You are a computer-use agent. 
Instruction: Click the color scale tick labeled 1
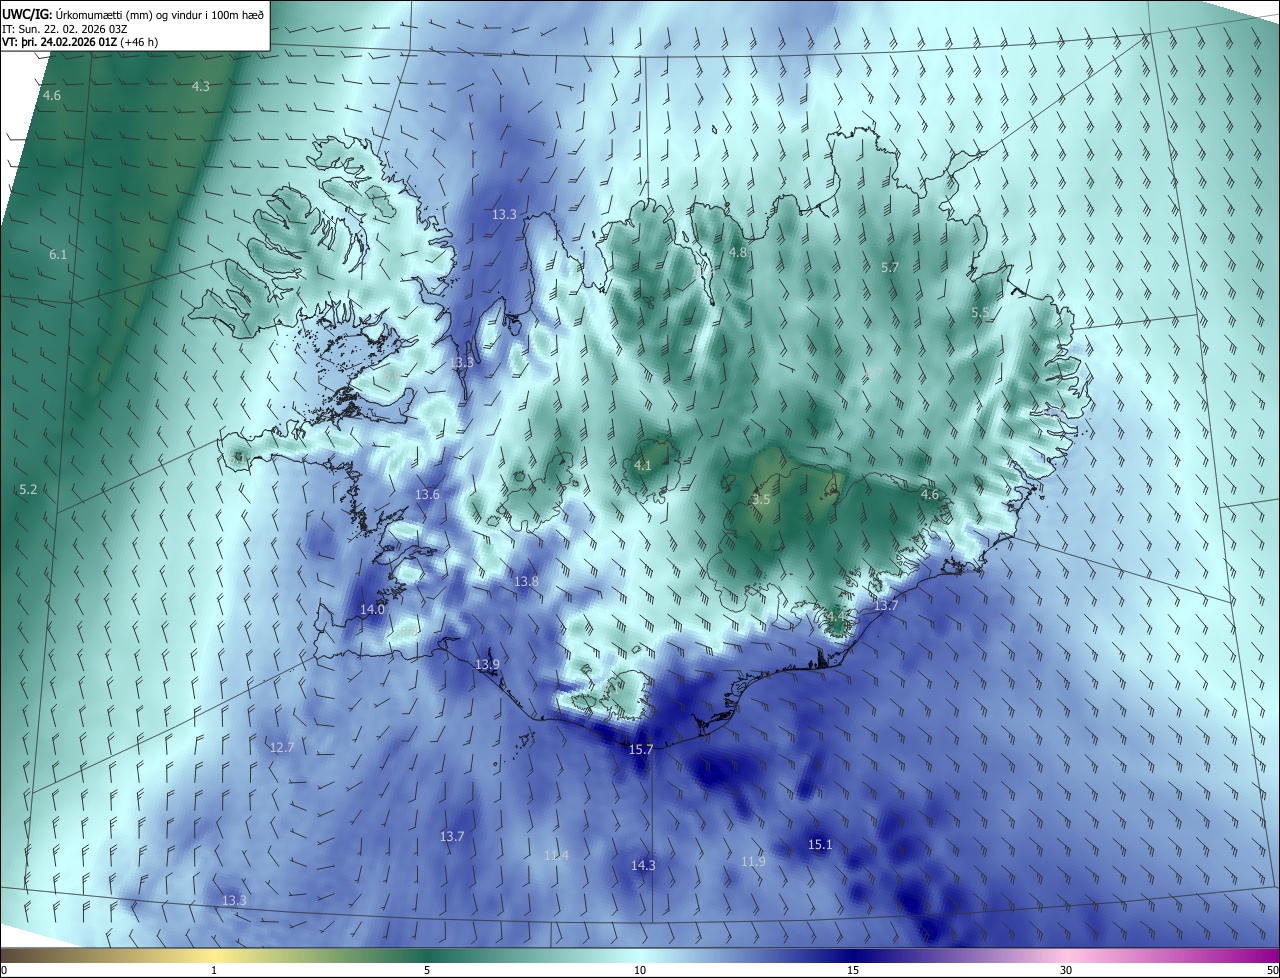pos(214,970)
